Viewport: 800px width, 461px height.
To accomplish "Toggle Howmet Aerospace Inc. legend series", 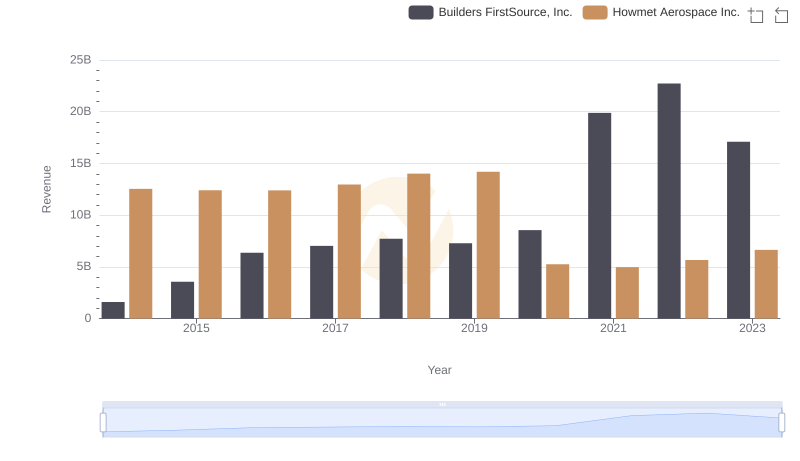I will click(661, 12).
